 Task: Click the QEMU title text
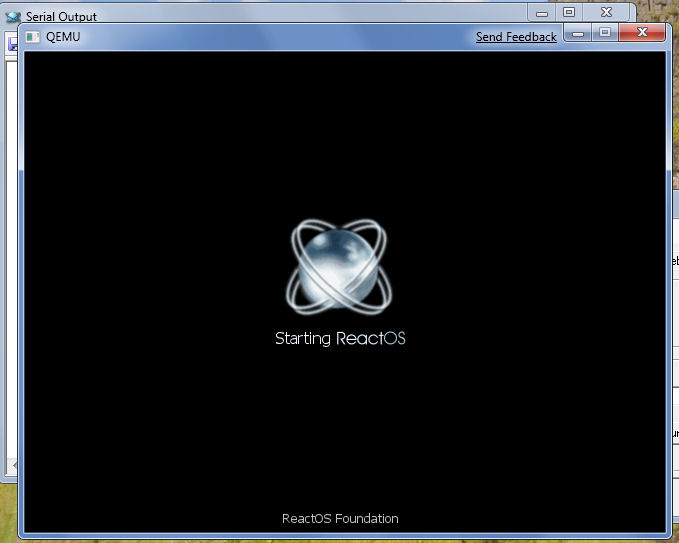(63, 37)
